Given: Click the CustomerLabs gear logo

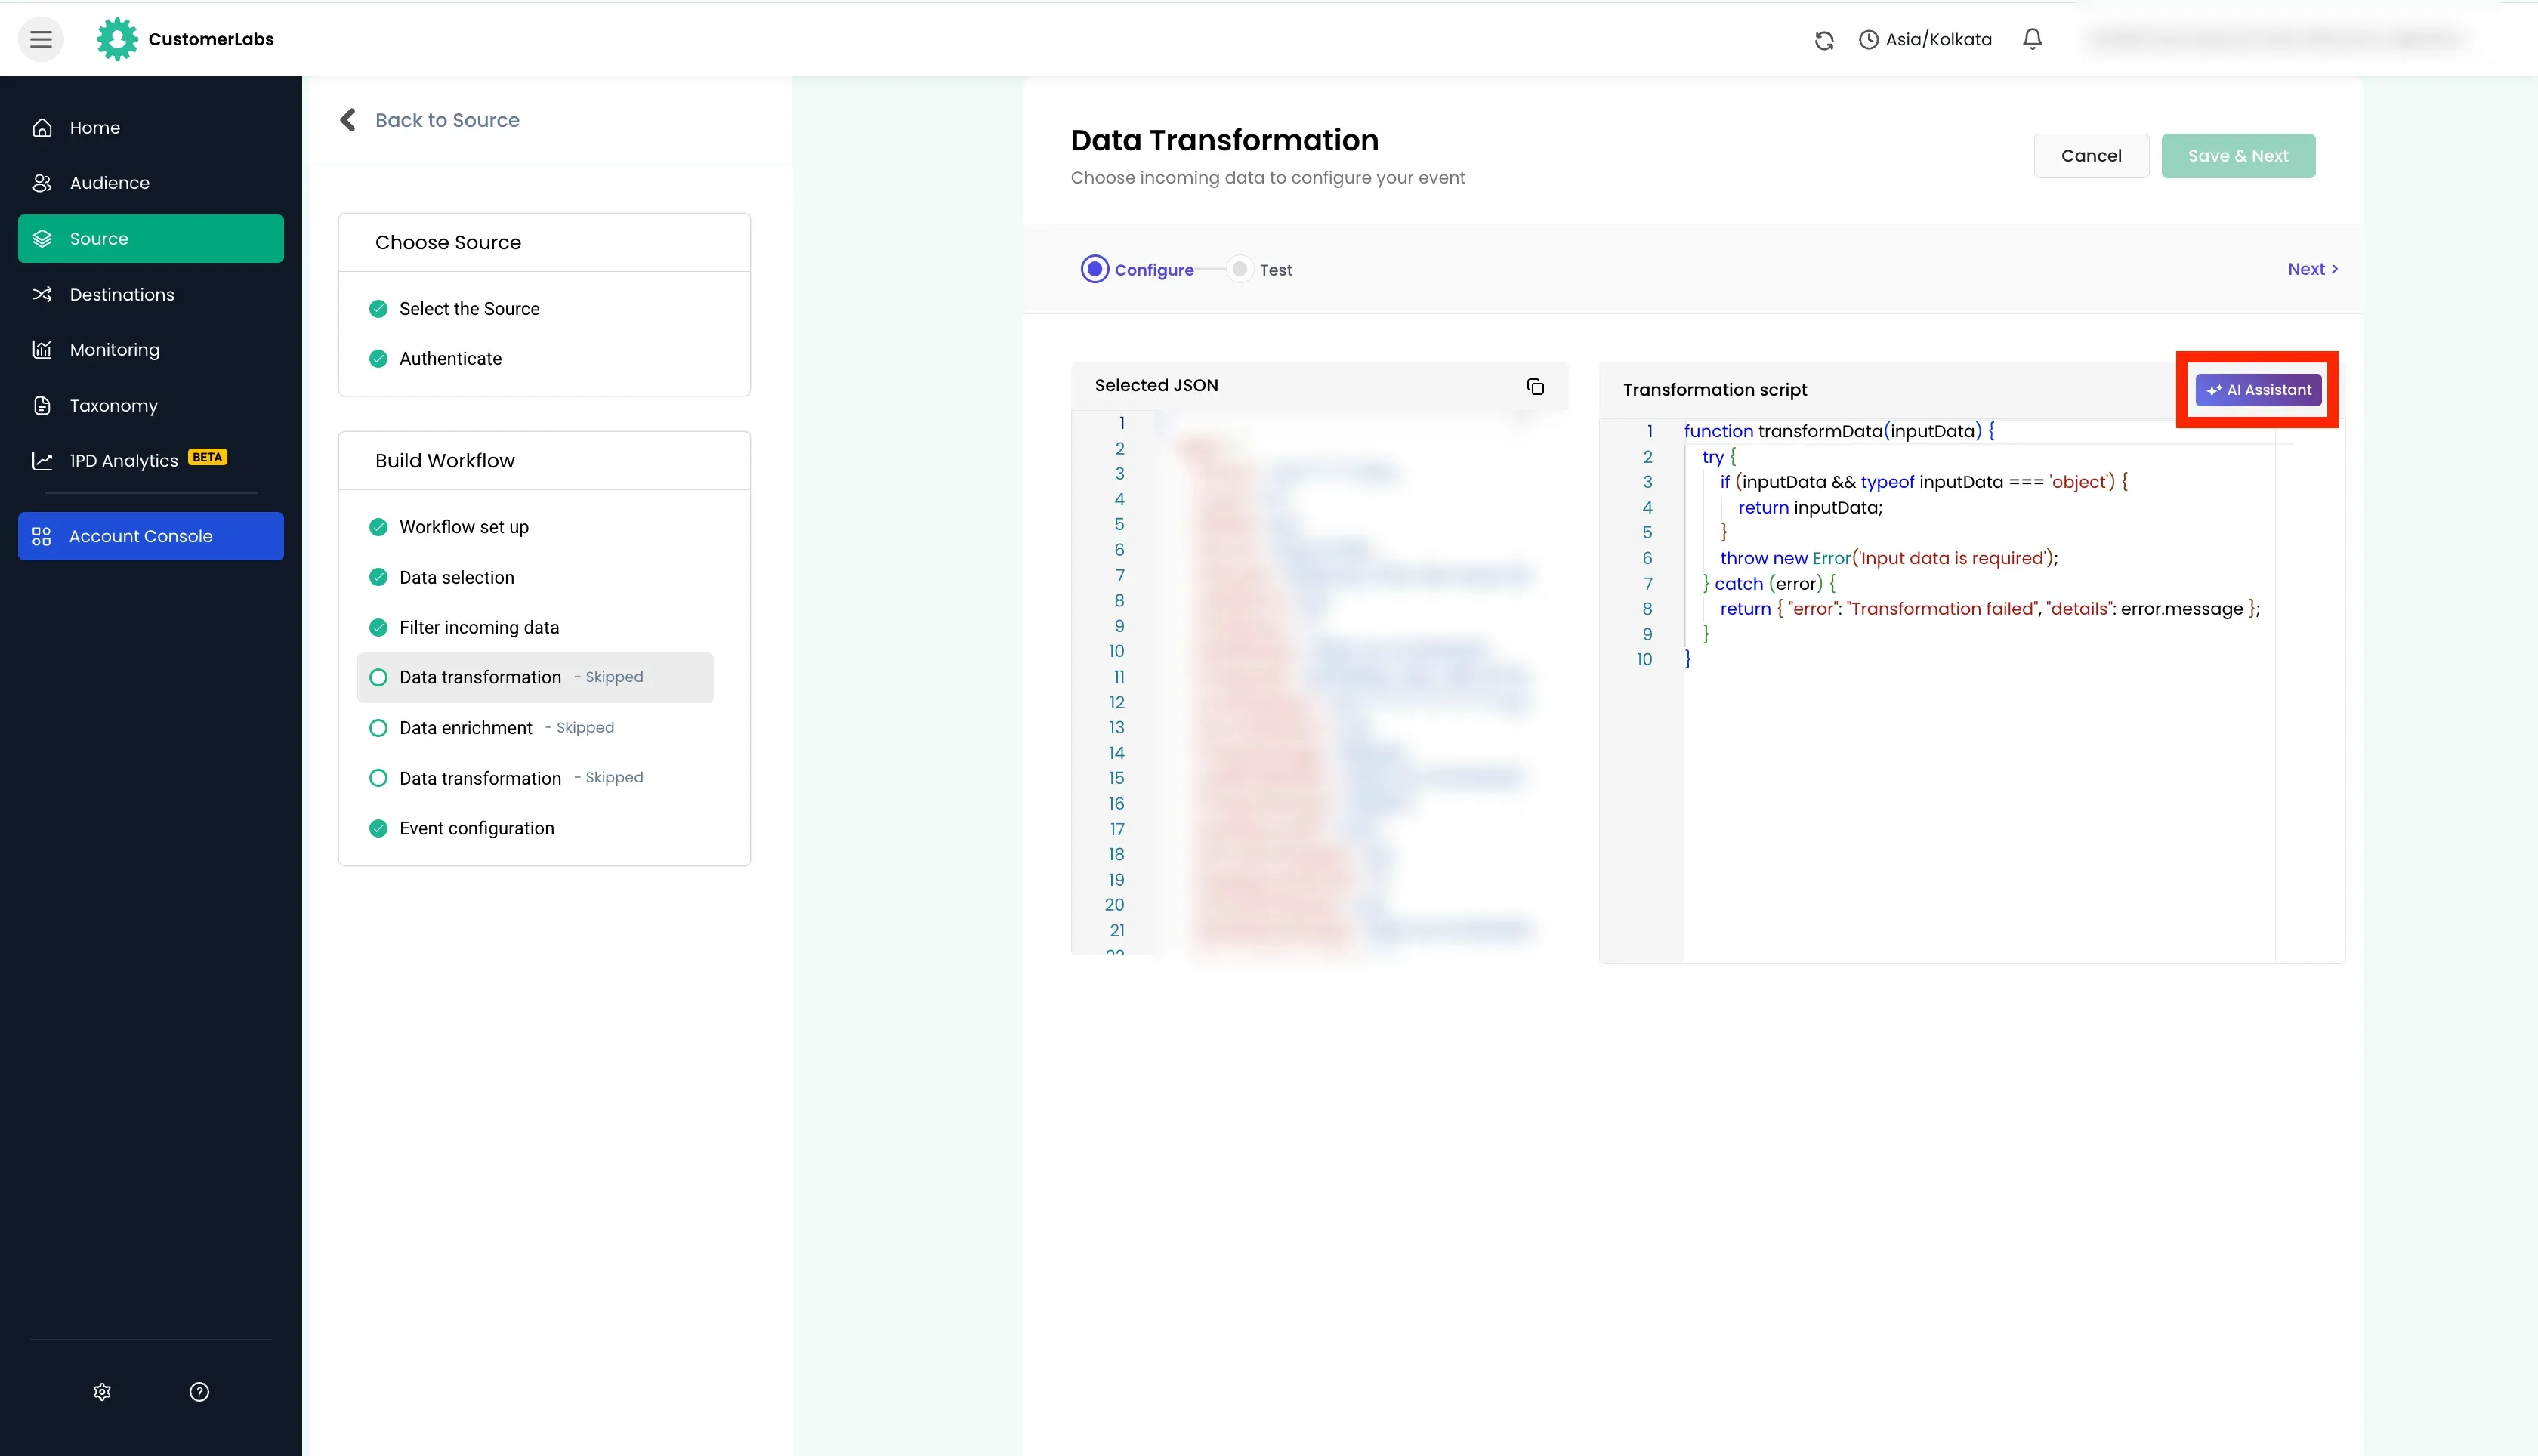Looking at the screenshot, I should coord(117,39).
